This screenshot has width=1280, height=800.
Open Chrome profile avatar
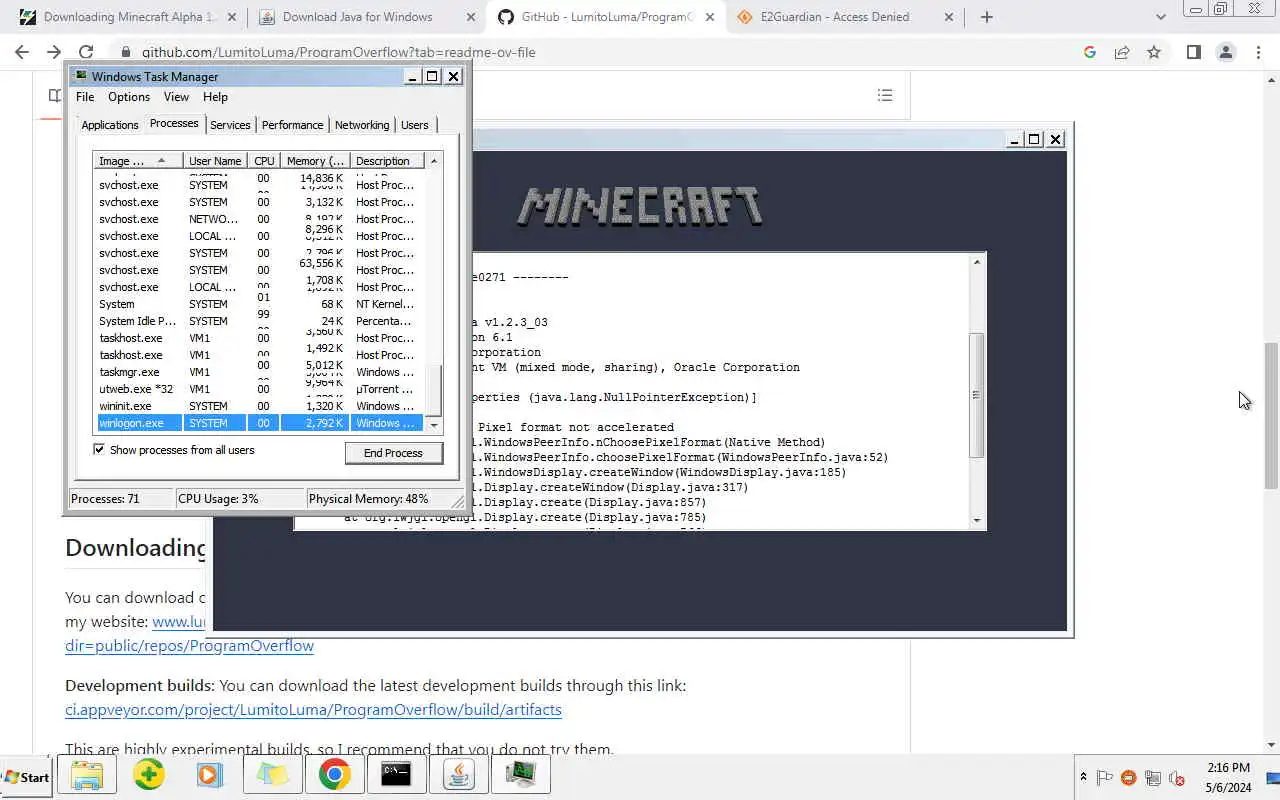1225,52
